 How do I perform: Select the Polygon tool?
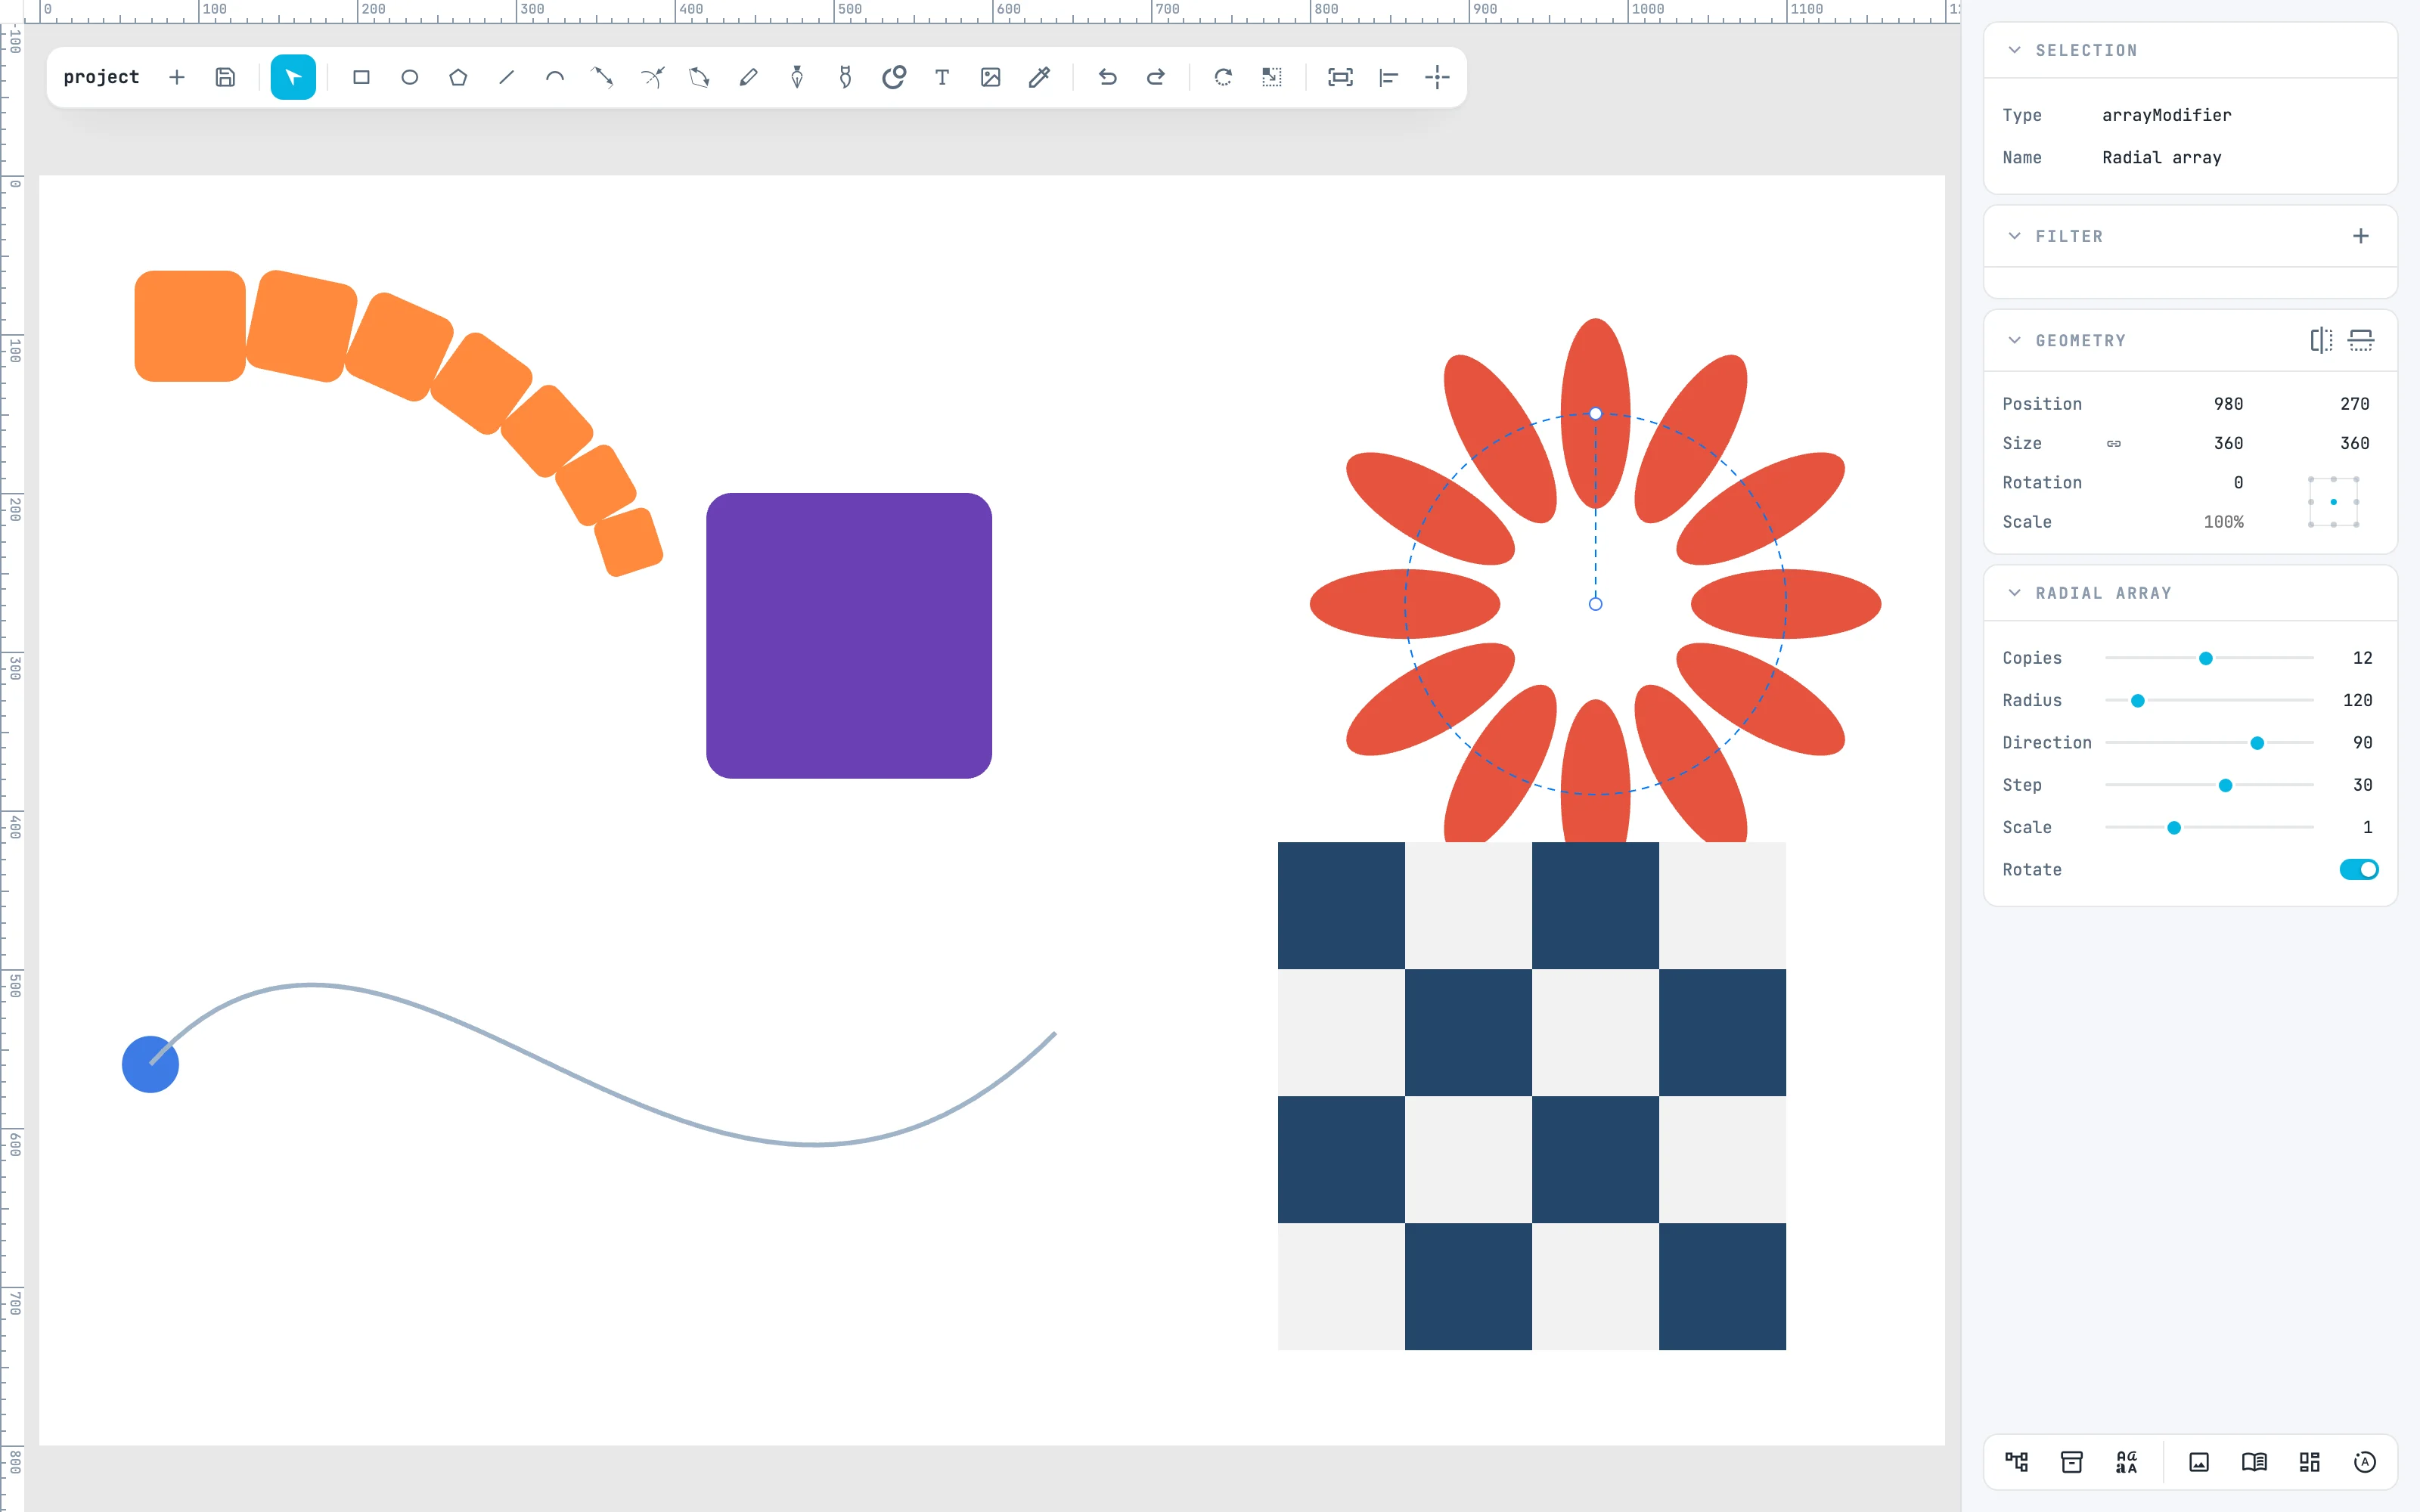coord(458,77)
